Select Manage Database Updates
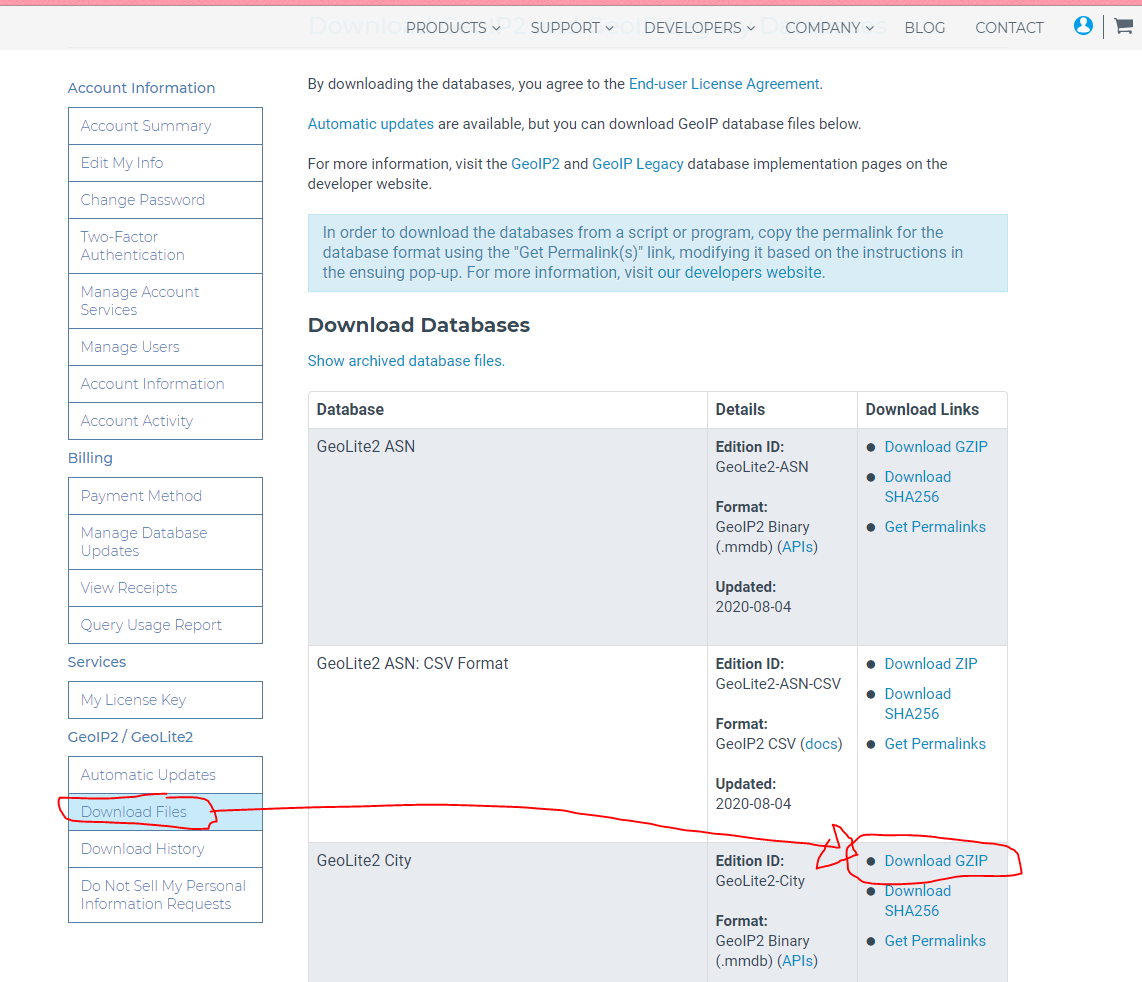The height and width of the screenshot is (982, 1142). [165, 542]
